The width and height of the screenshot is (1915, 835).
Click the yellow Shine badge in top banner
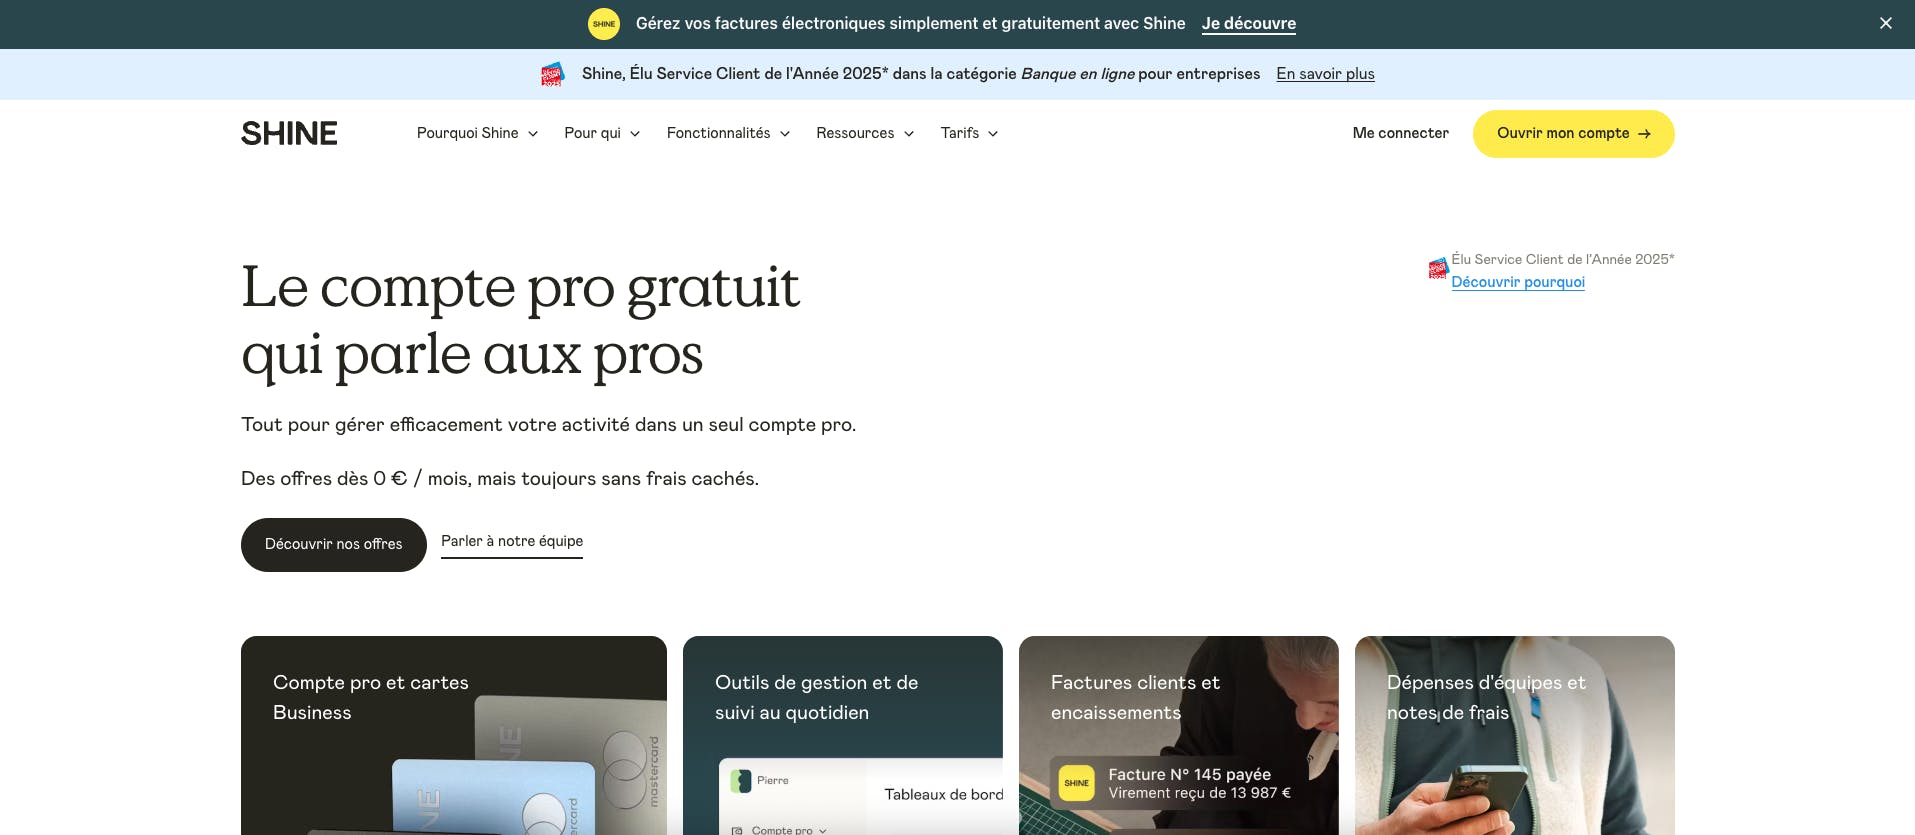(x=604, y=24)
